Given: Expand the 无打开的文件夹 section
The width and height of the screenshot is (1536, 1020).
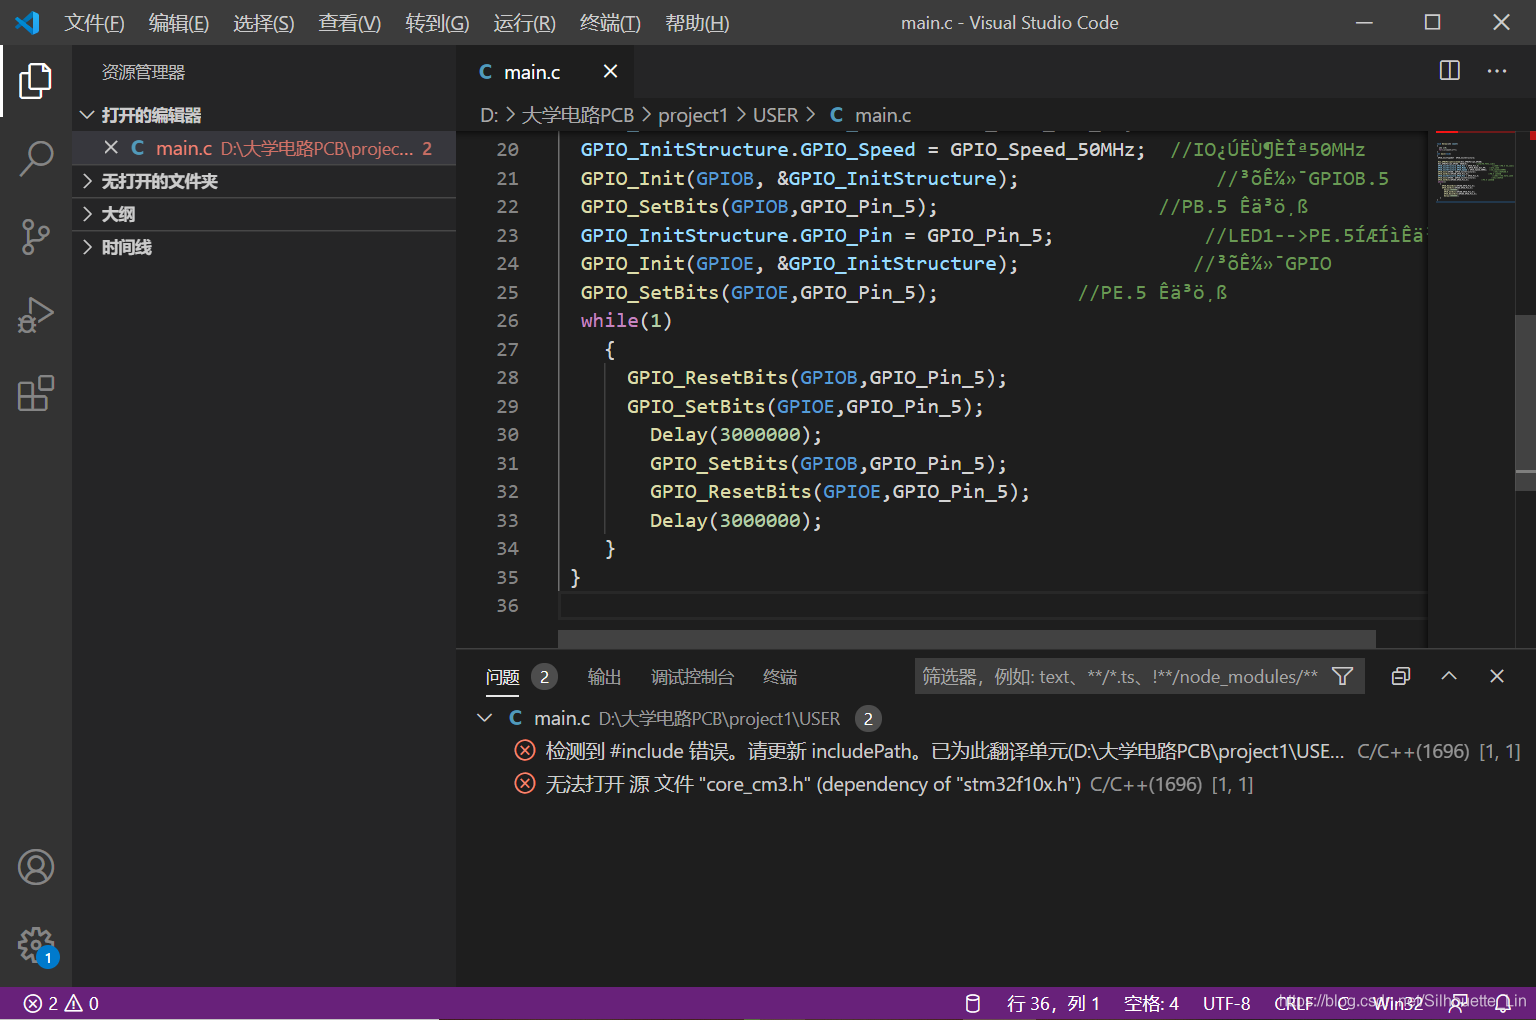Looking at the screenshot, I should tap(264, 181).
